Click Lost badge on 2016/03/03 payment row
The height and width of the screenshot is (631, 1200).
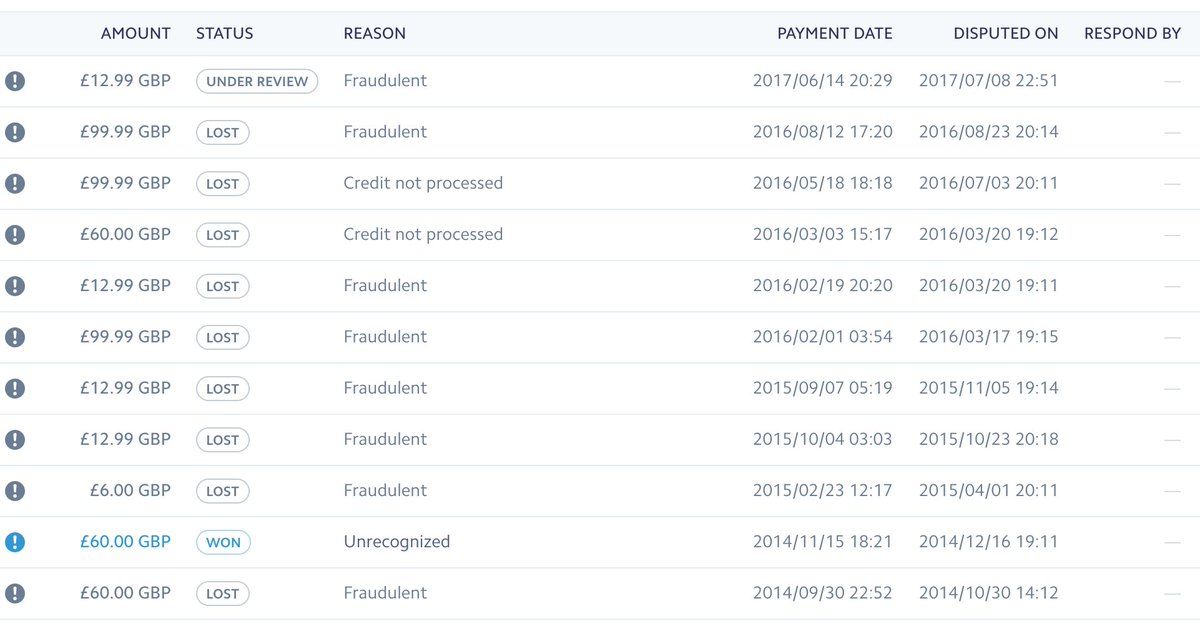(222, 235)
